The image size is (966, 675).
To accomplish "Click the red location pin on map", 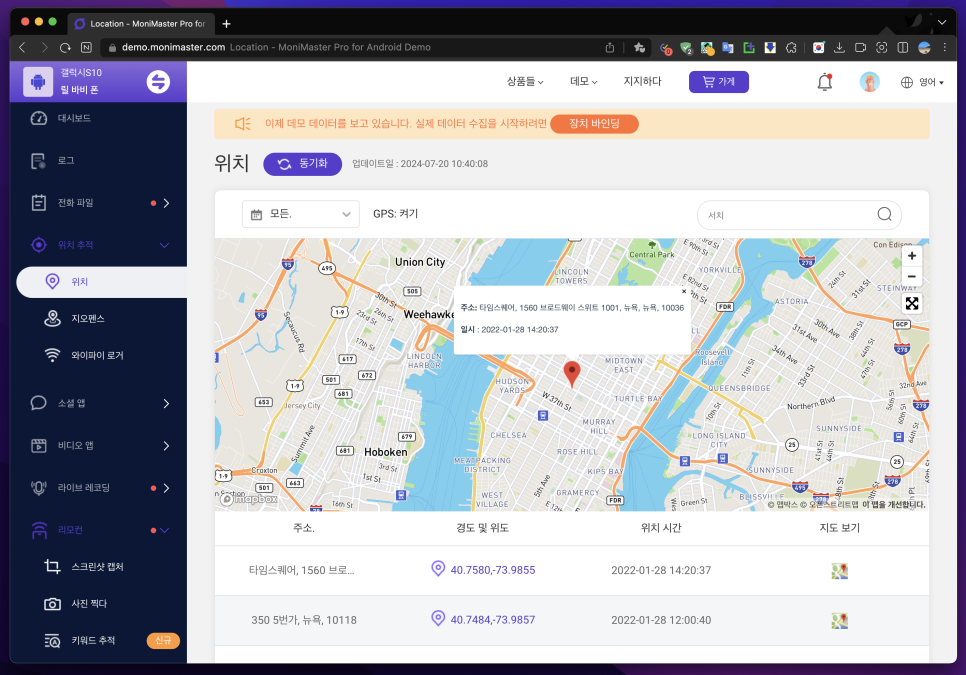I will tap(572, 374).
